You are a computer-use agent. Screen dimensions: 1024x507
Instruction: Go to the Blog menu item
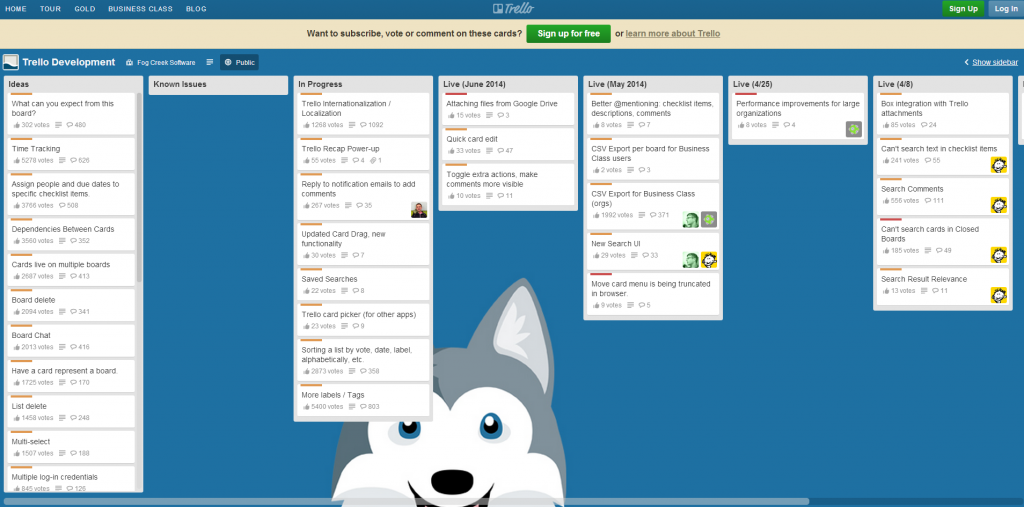tap(196, 9)
